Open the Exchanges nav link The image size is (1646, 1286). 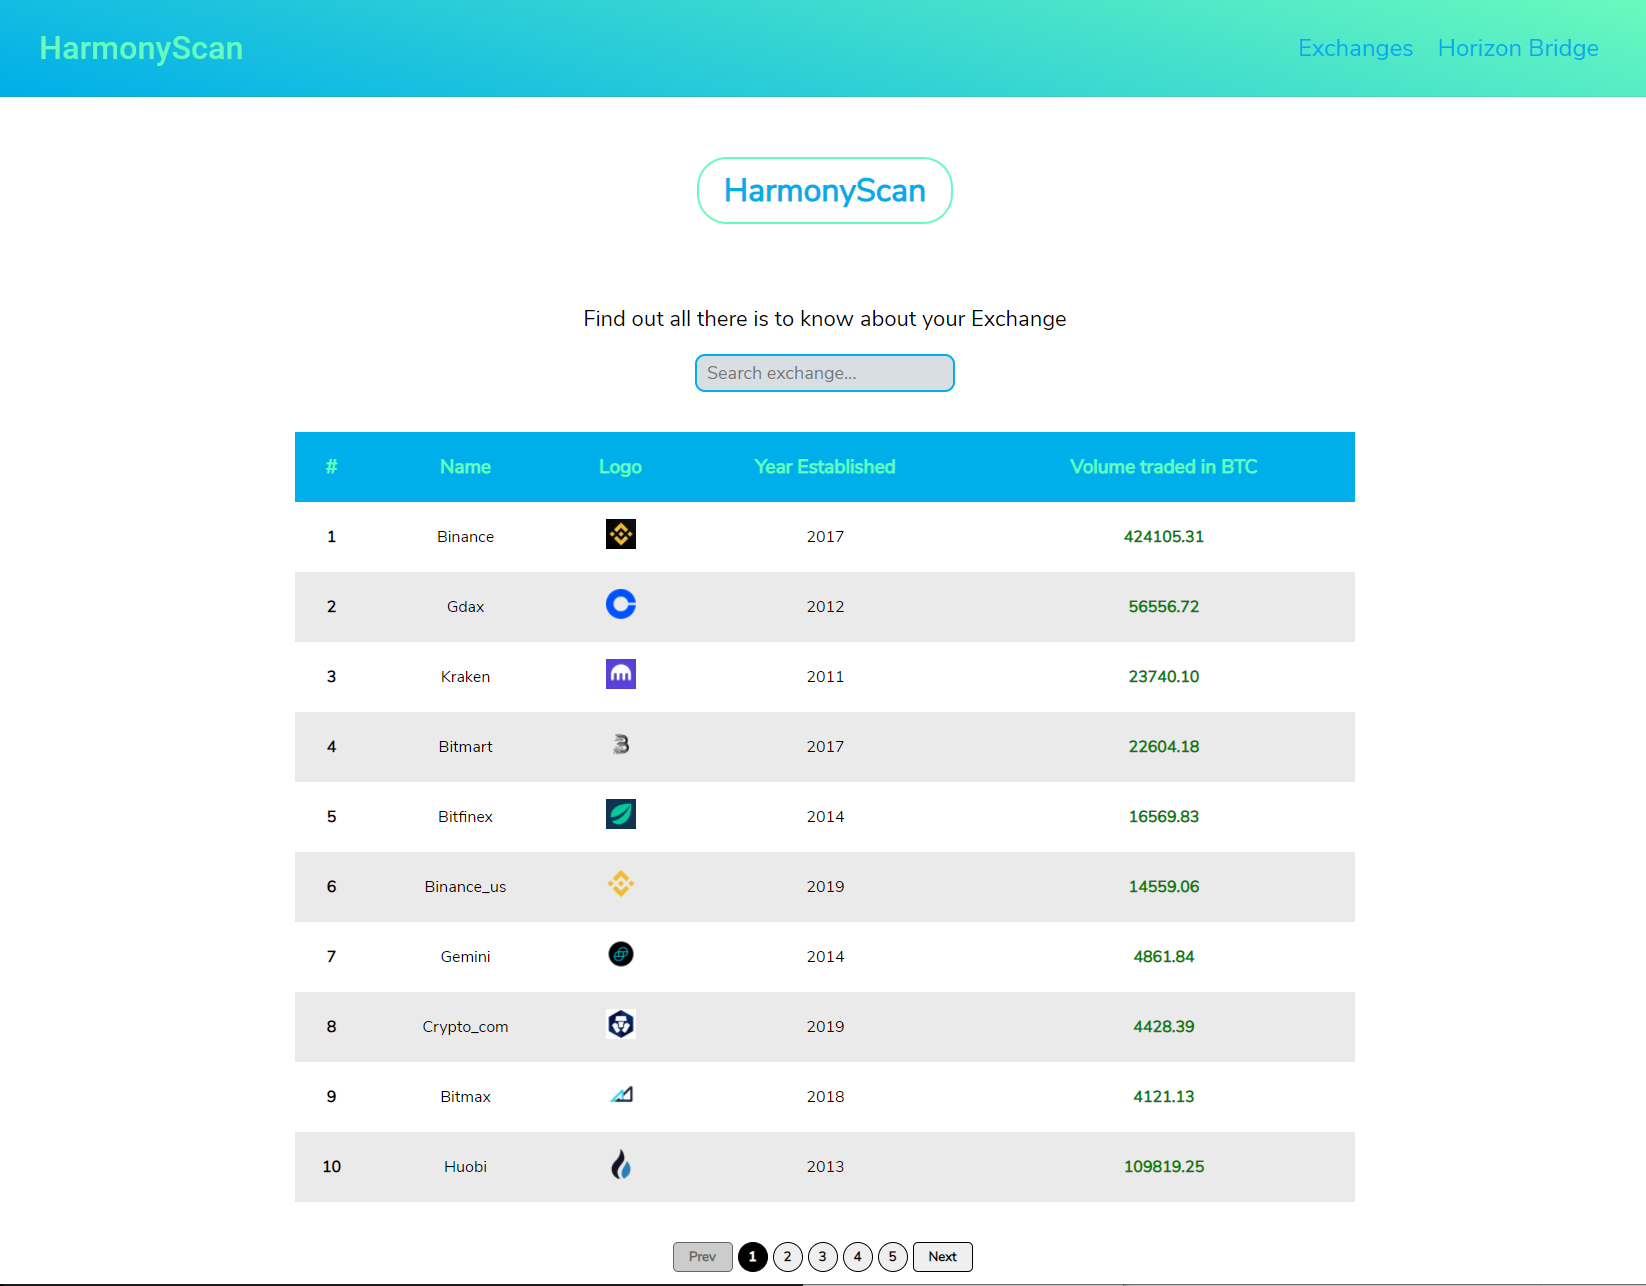(x=1355, y=48)
